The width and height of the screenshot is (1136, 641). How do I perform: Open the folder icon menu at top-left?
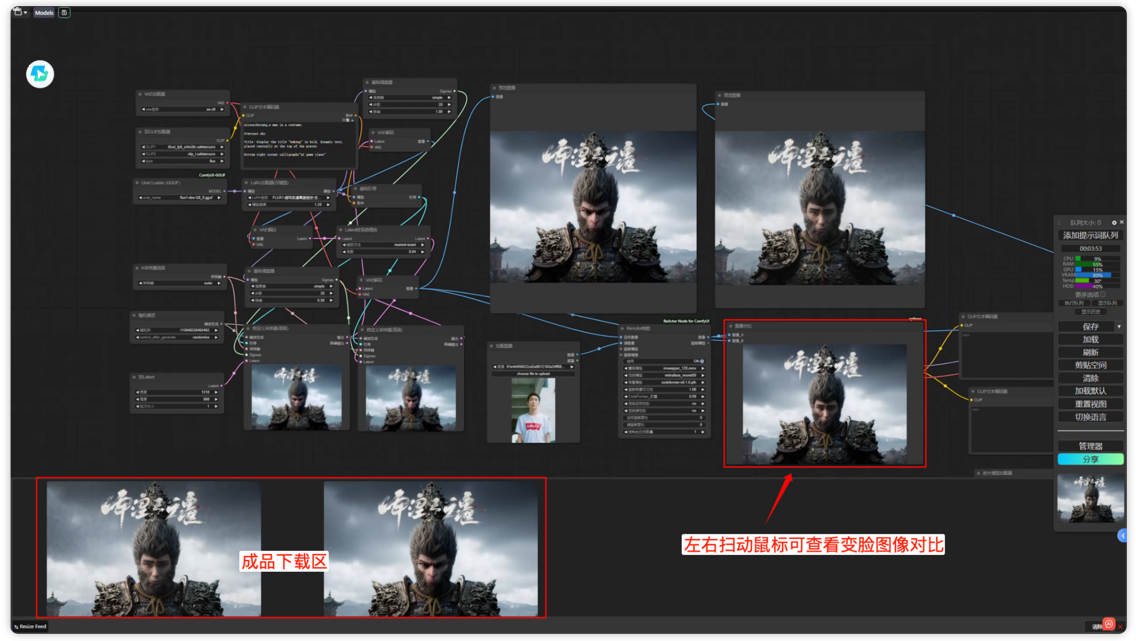(x=20, y=12)
